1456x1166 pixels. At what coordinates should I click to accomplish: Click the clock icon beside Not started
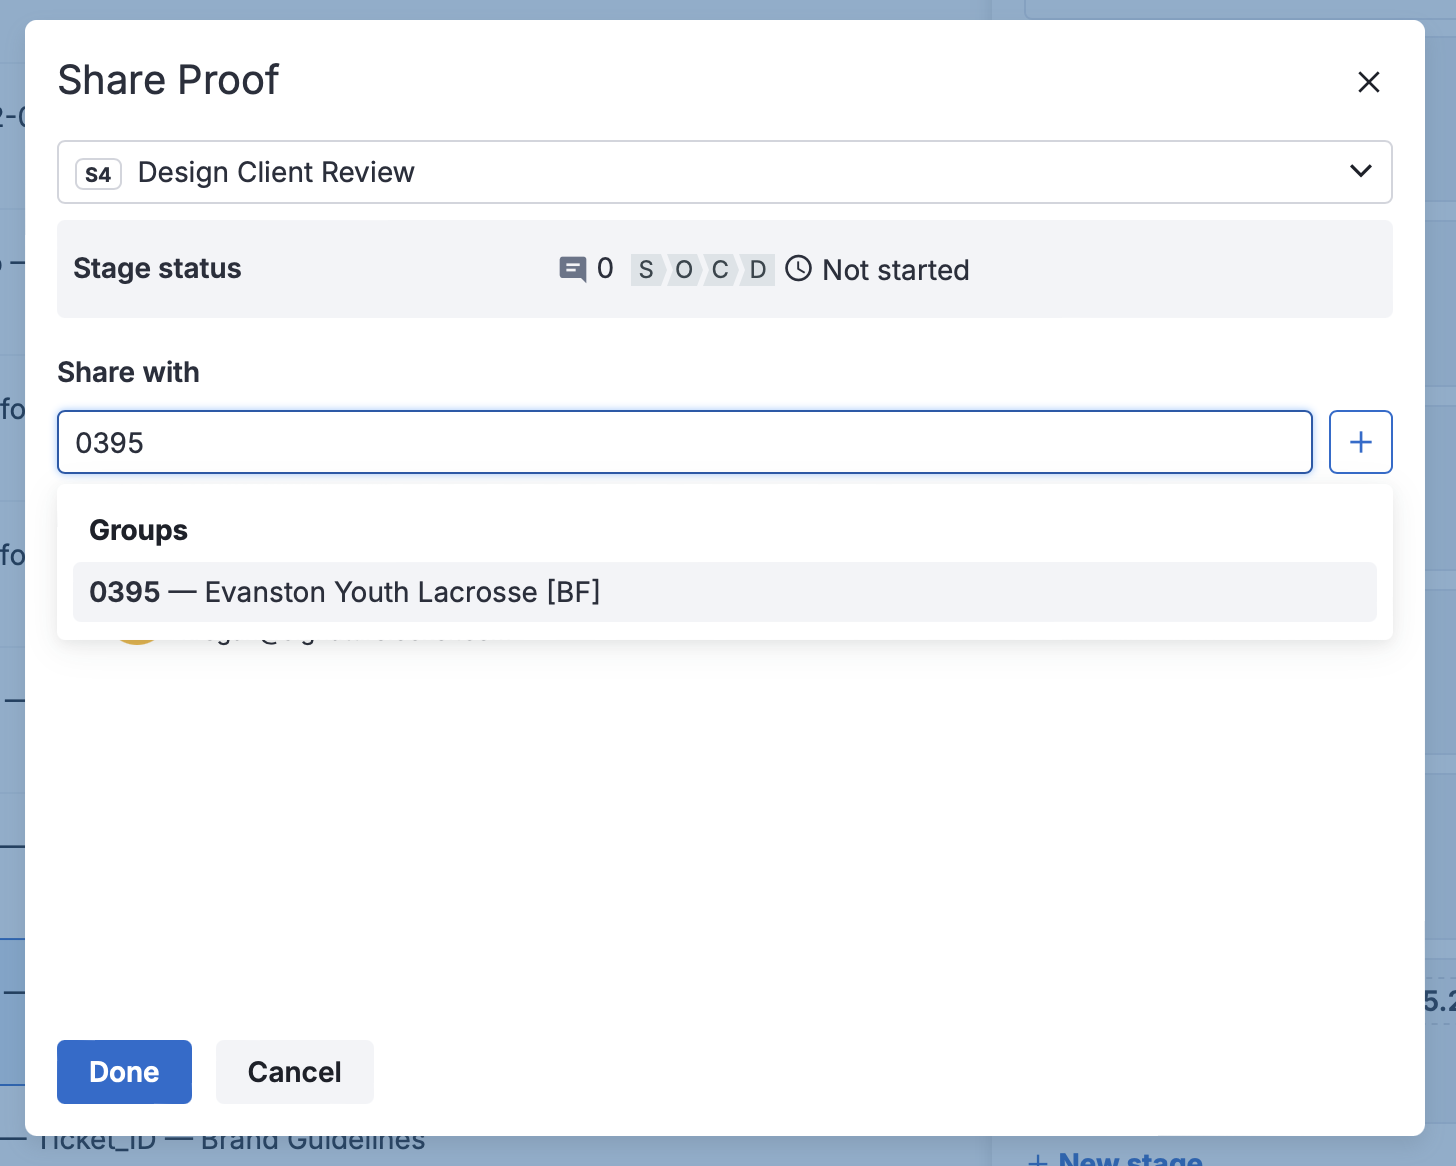pos(798,269)
